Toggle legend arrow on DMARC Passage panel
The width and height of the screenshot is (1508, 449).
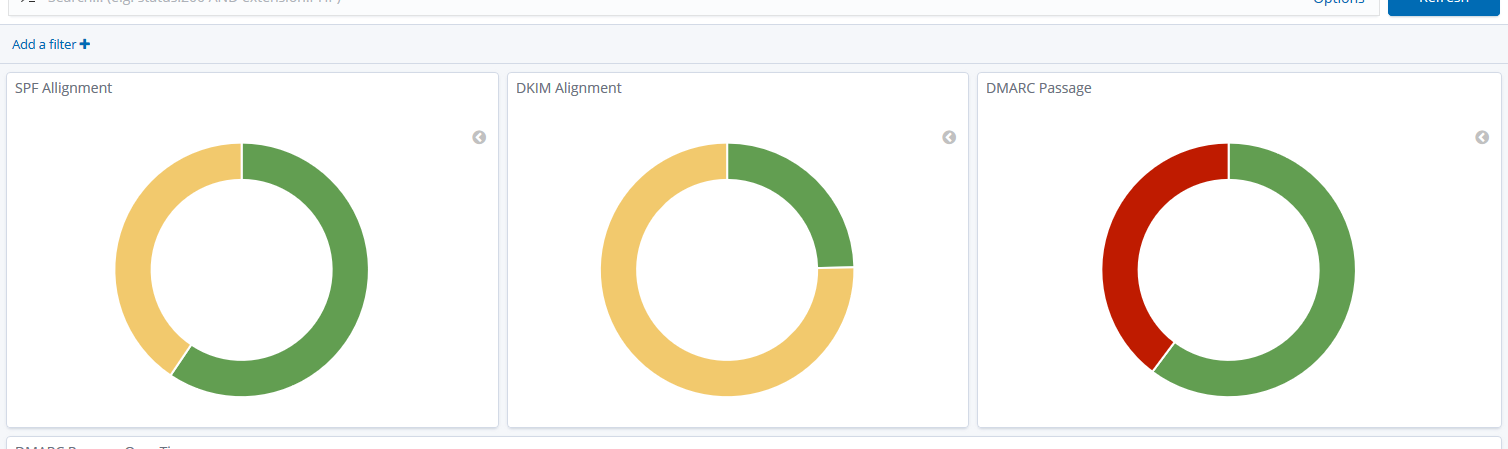tap(1482, 138)
